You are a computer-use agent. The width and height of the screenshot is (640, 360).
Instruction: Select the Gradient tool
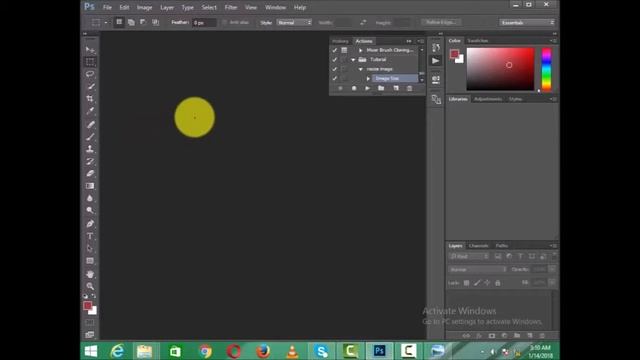[x=90, y=186]
